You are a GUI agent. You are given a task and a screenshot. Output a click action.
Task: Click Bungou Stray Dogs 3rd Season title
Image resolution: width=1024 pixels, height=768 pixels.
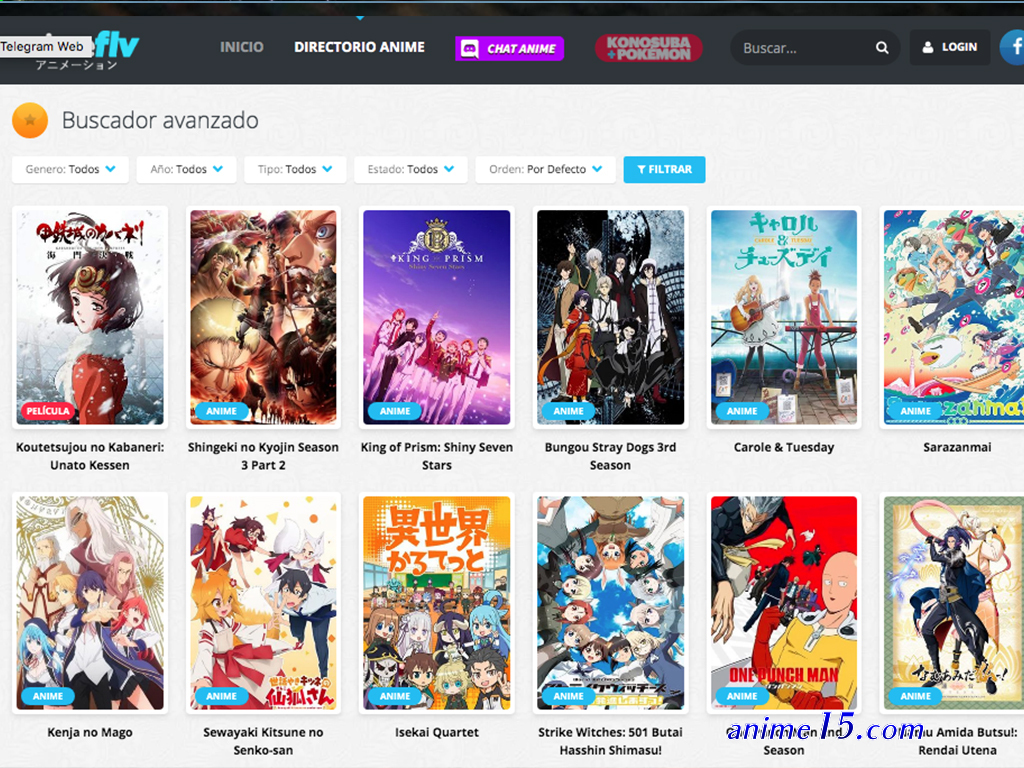click(611, 456)
